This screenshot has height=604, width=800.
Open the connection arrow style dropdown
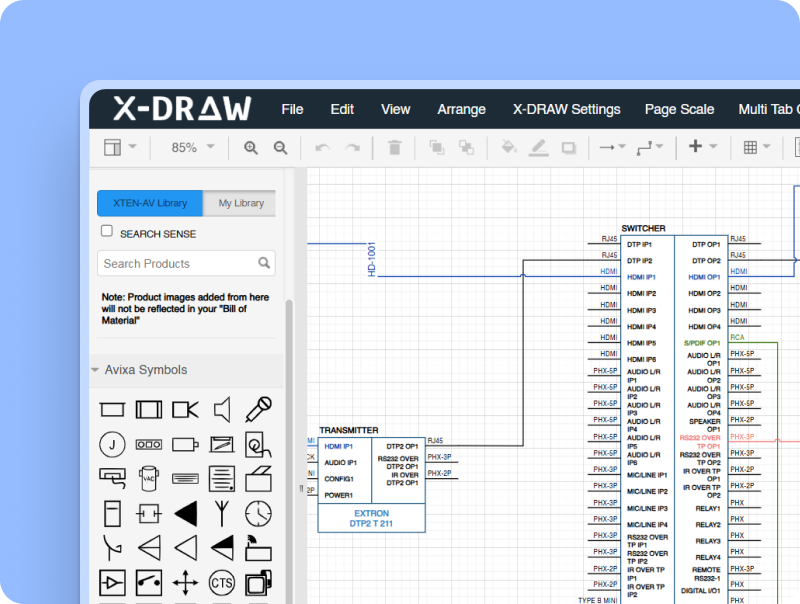click(x=612, y=147)
